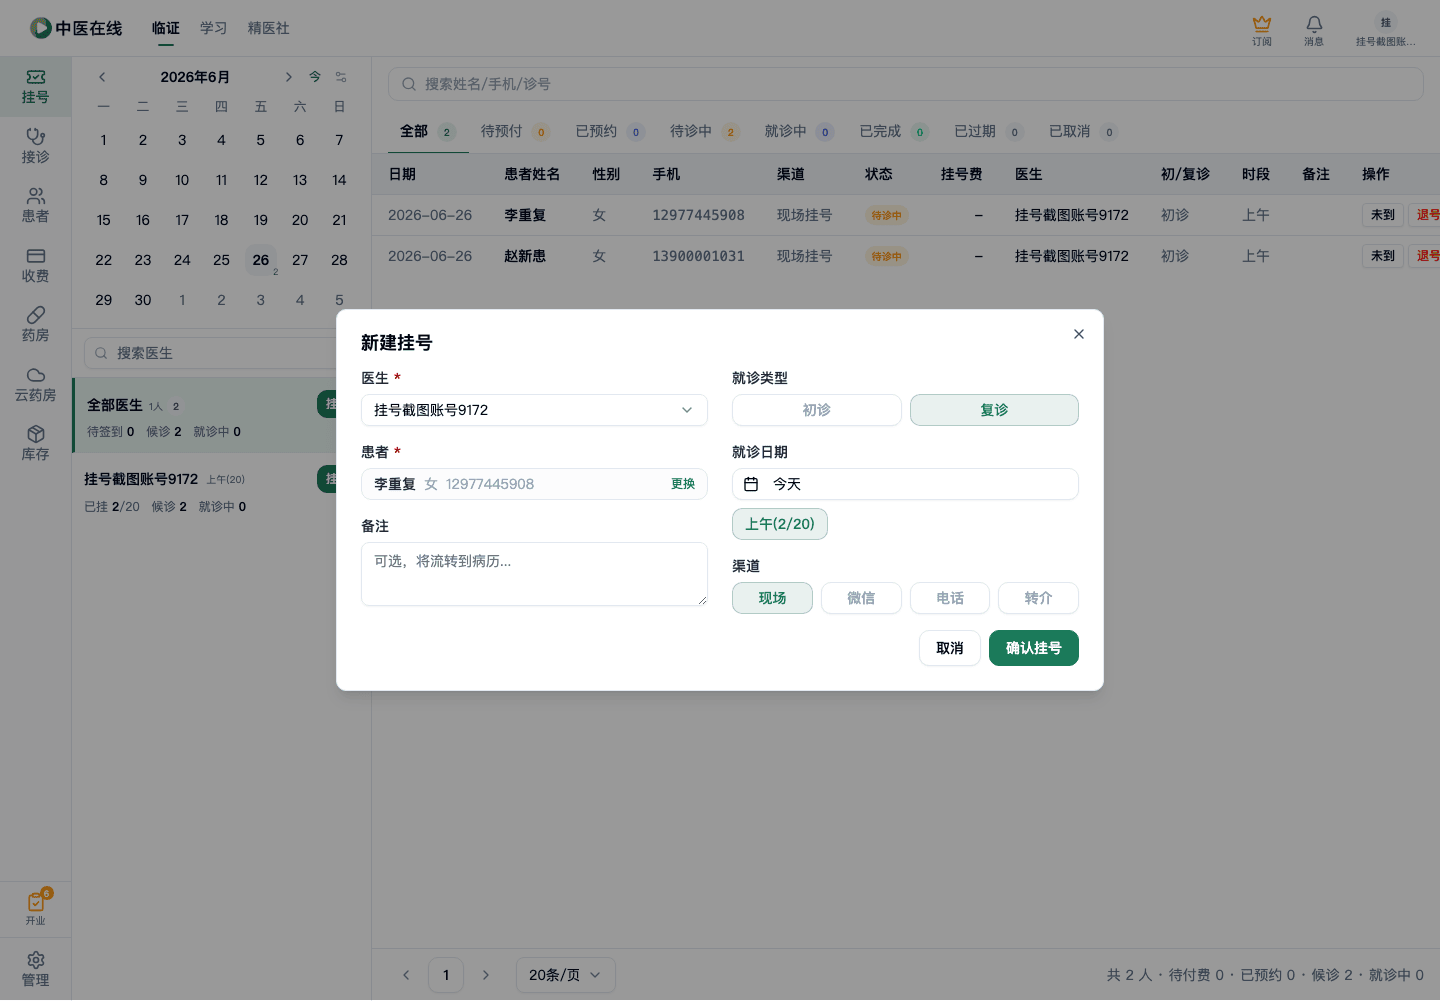Screen dimensions: 1440x1001
Task: Open the account avatar 挂号截图账...
Action: tap(1385, 30)
